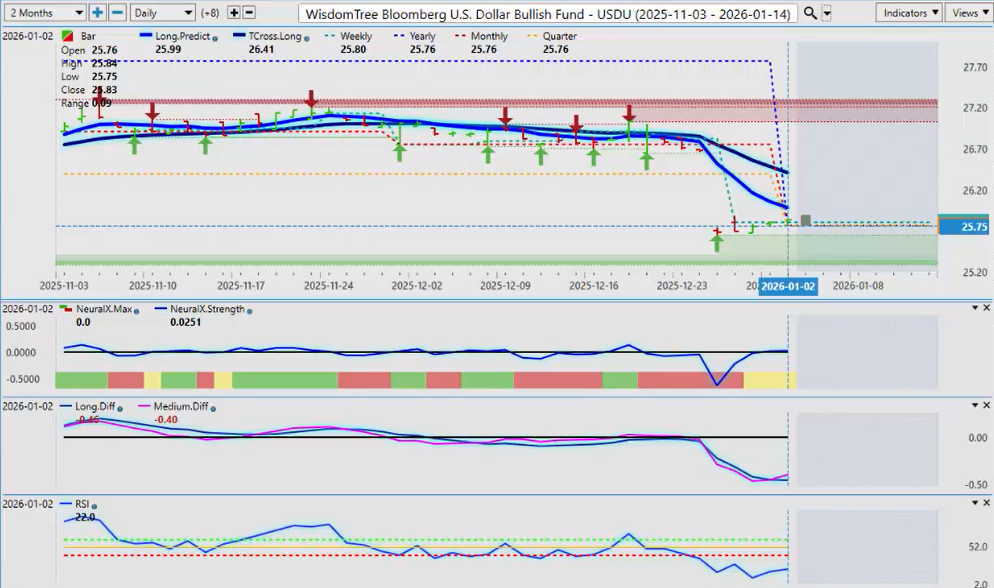The height and width of the screenshot is (588, 994).
Task: Toggle the TCross.Long legend line
Action: (x=273, y=36)
